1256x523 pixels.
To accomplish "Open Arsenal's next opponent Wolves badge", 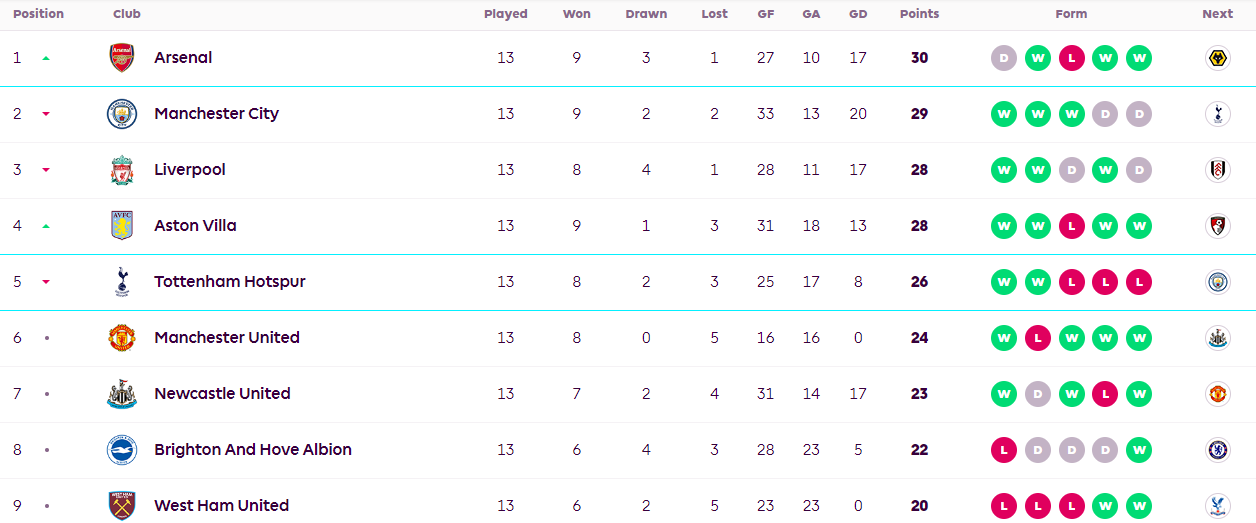I will click(x=1217, y=58).
